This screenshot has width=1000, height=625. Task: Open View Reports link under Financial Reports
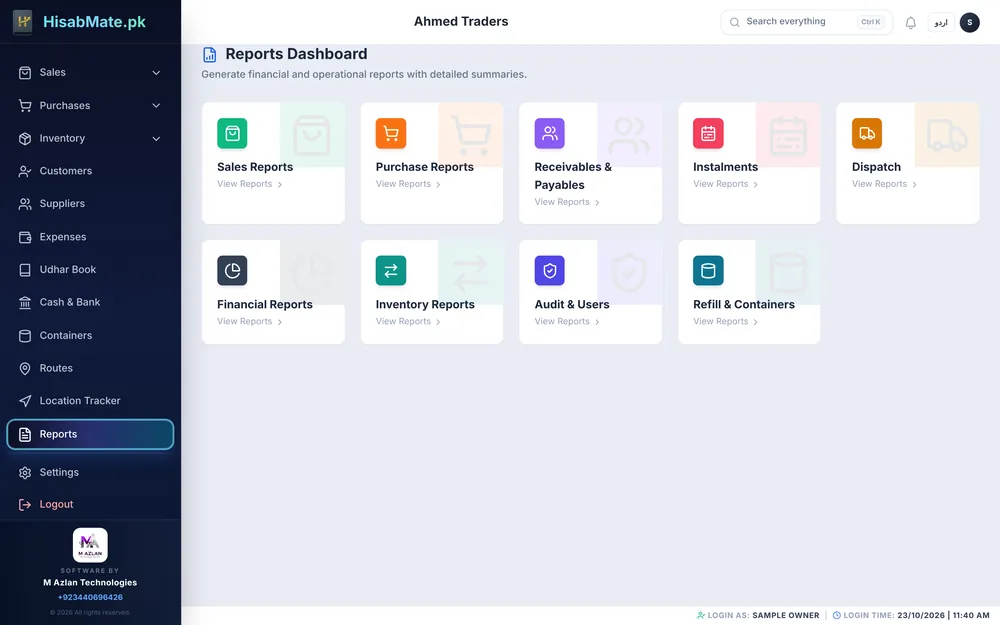click(249, 322)
